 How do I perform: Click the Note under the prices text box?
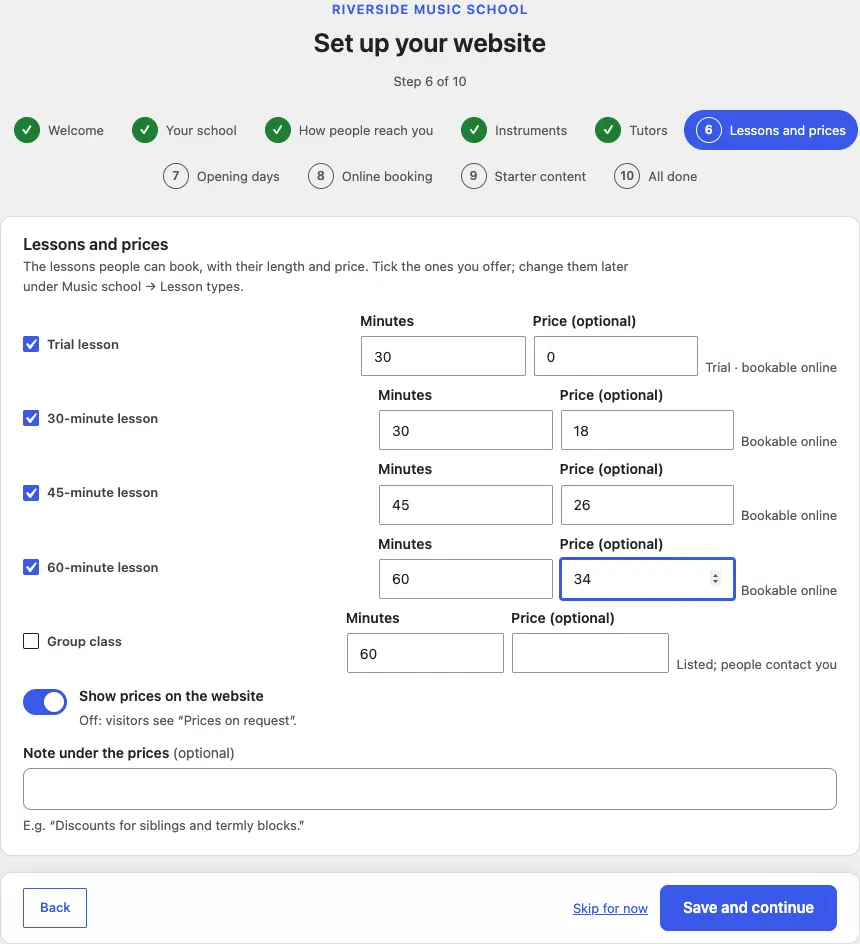[430, 789]
